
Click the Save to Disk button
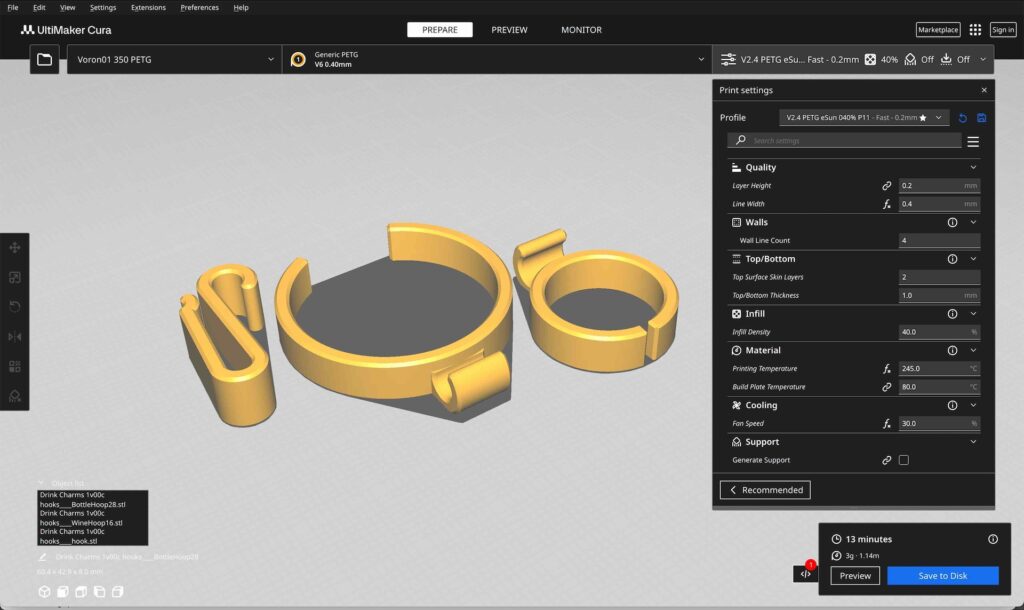point(942,575)
